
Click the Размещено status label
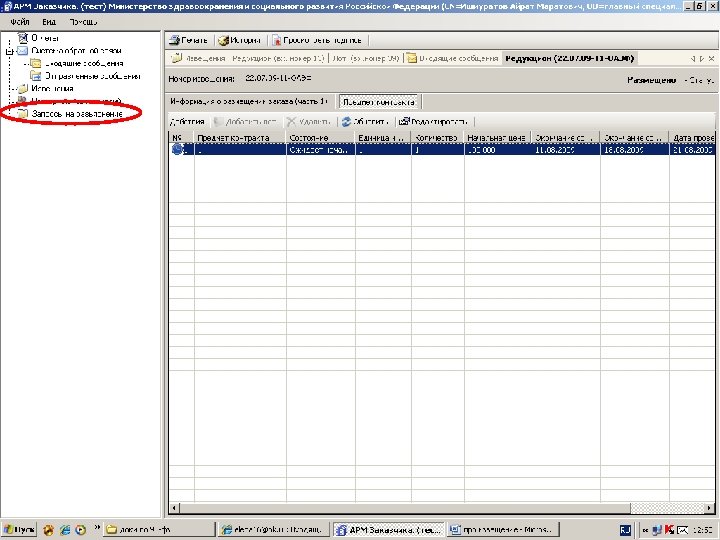tap(652, 80)
